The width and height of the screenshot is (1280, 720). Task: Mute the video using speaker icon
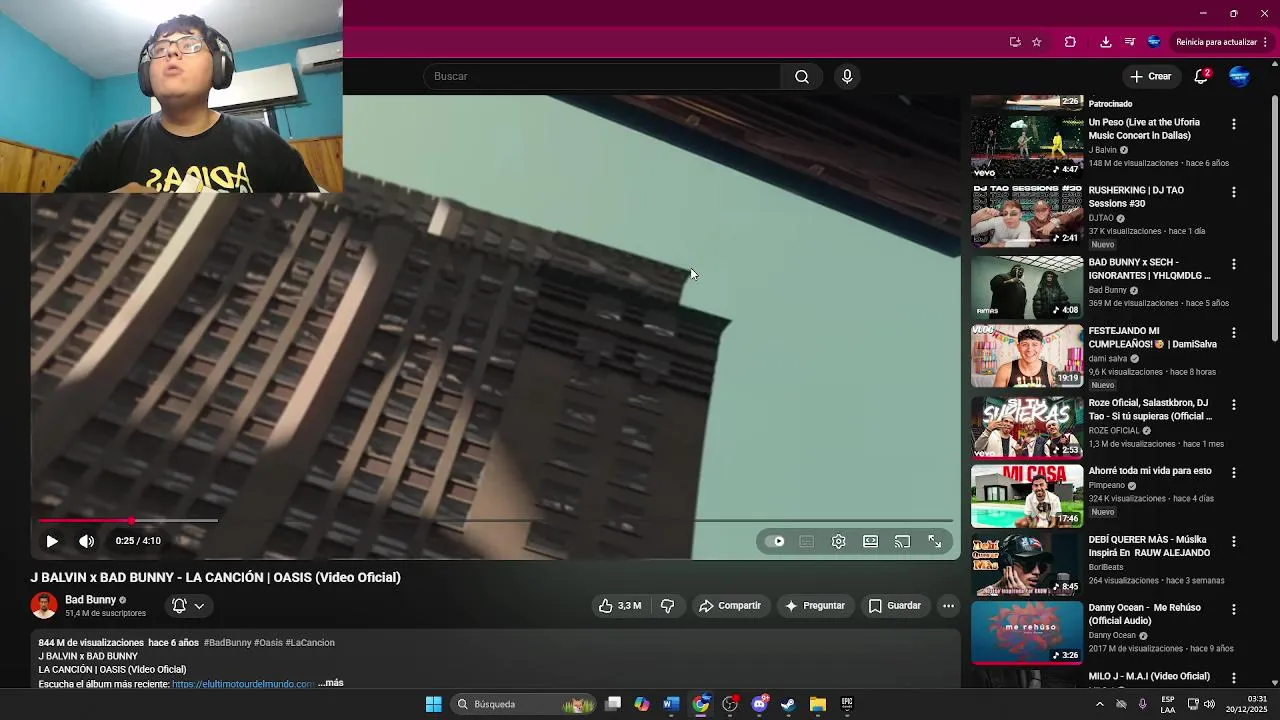tap(87, 541)
